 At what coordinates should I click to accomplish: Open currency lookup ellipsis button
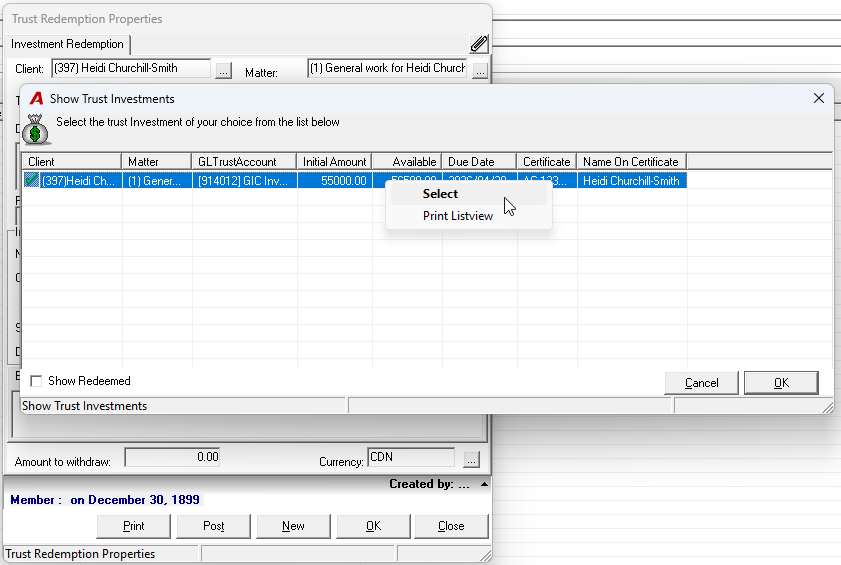click(x=471, y=460)
